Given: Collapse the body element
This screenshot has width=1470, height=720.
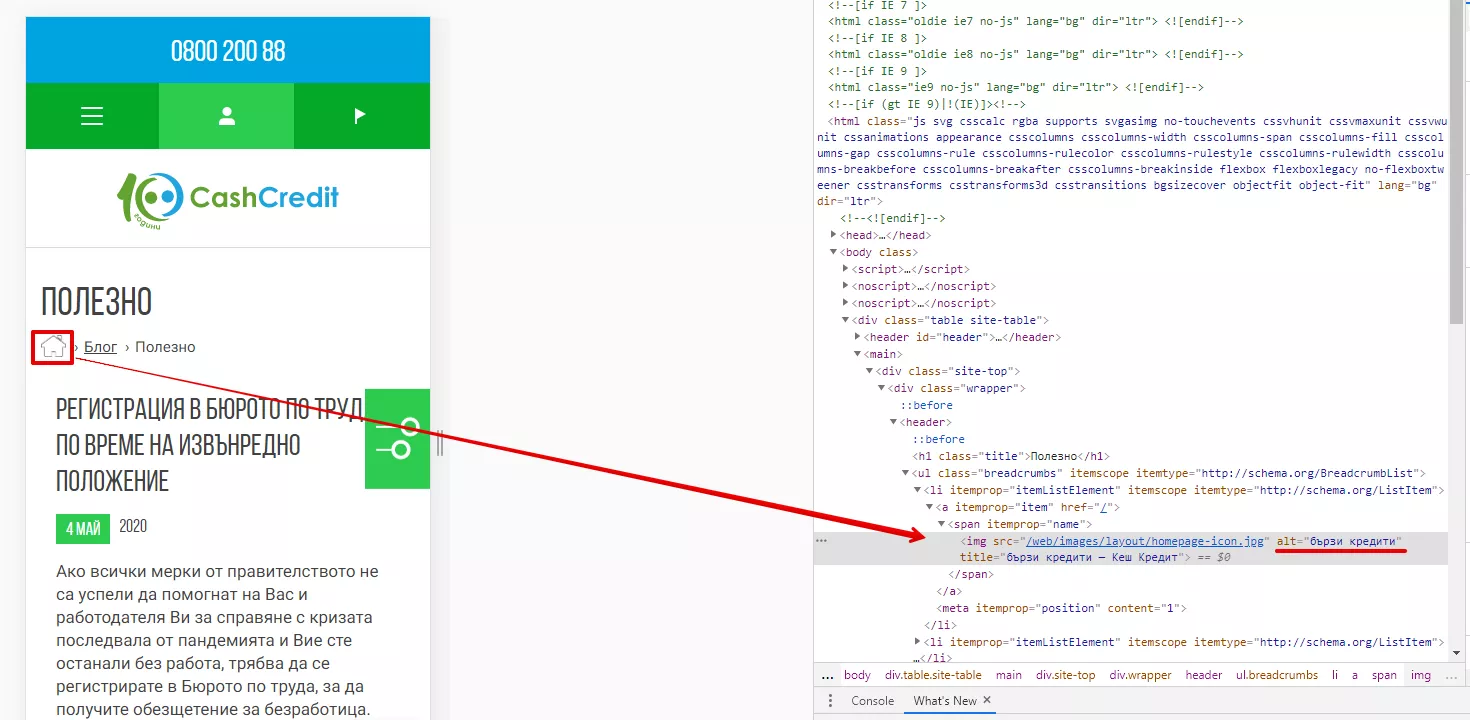Looking at the screenshot, I should pos(834,252).
